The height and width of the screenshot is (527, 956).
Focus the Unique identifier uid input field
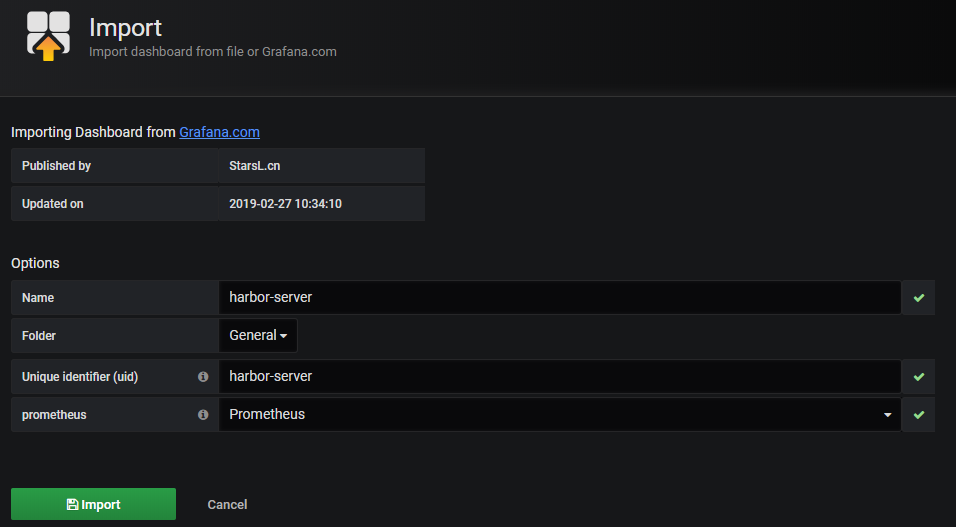point(560,377)
